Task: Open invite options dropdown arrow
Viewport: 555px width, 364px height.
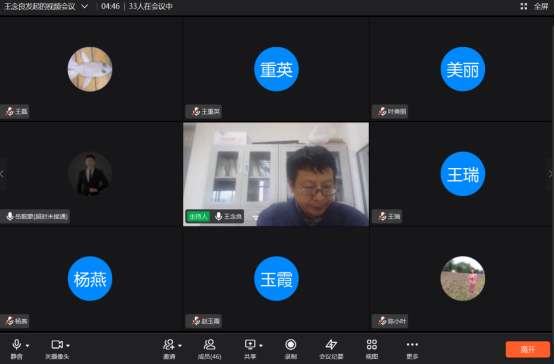Action: pos(180,346)
